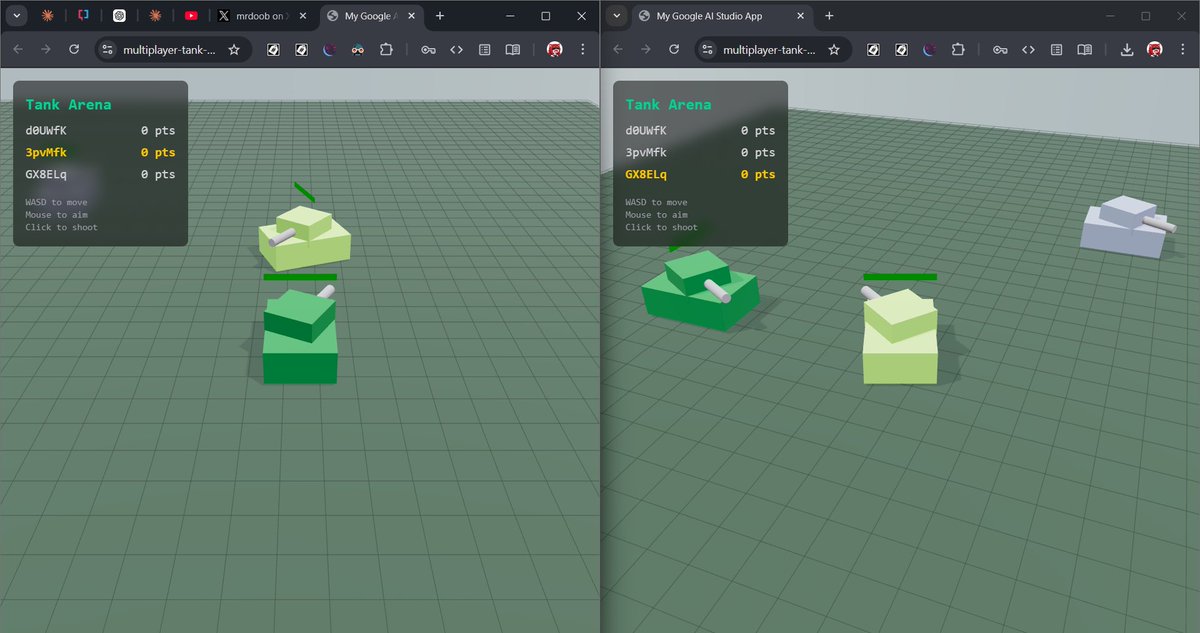The height and width of the screenshot is (633, 1200).
Task: Click 'Click to shoot' hint in left window
Action: (x=62, y=227)
